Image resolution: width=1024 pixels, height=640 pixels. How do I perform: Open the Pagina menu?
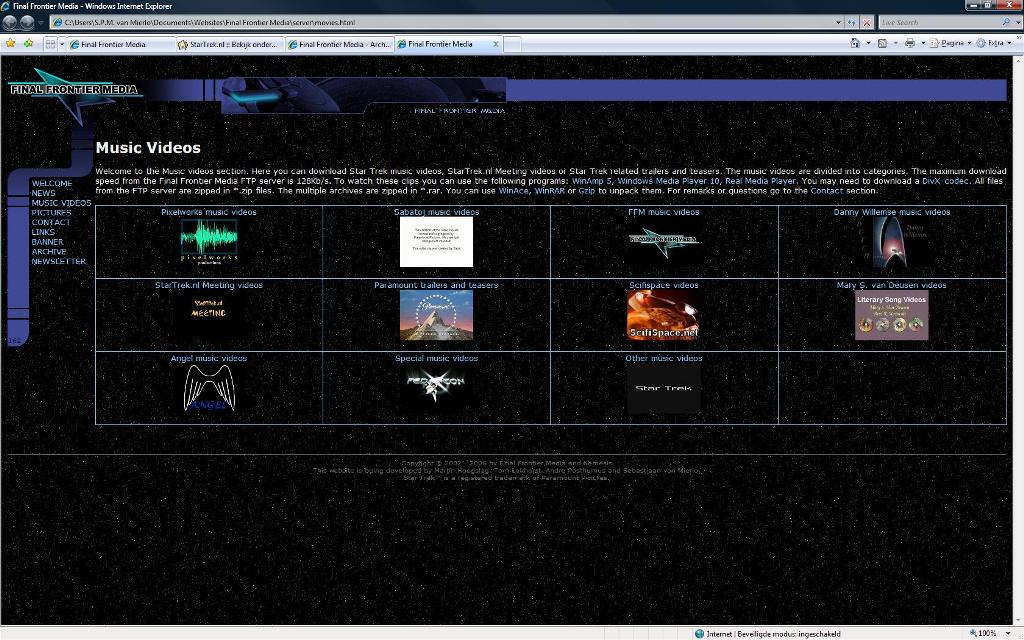click(950, 44)
